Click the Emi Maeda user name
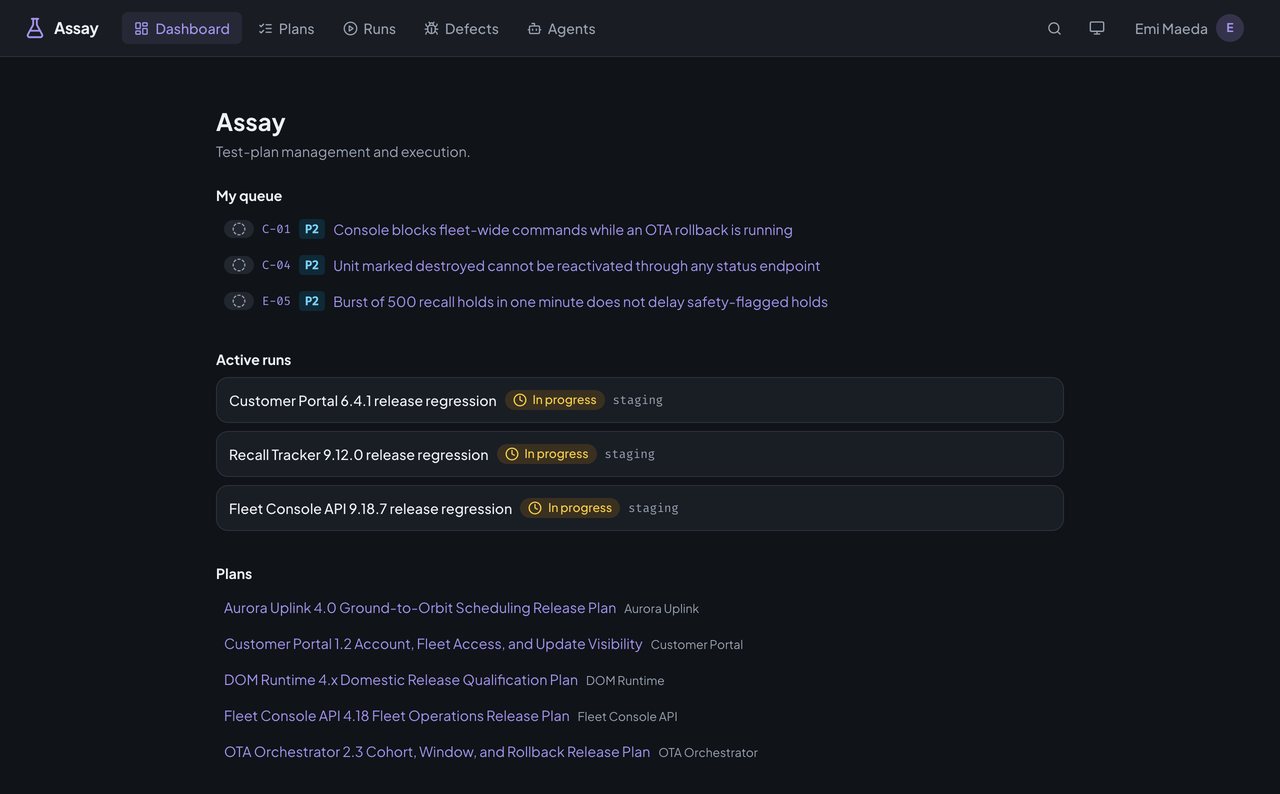This screenshot has width=1280, height=794. coord(1171,28)
